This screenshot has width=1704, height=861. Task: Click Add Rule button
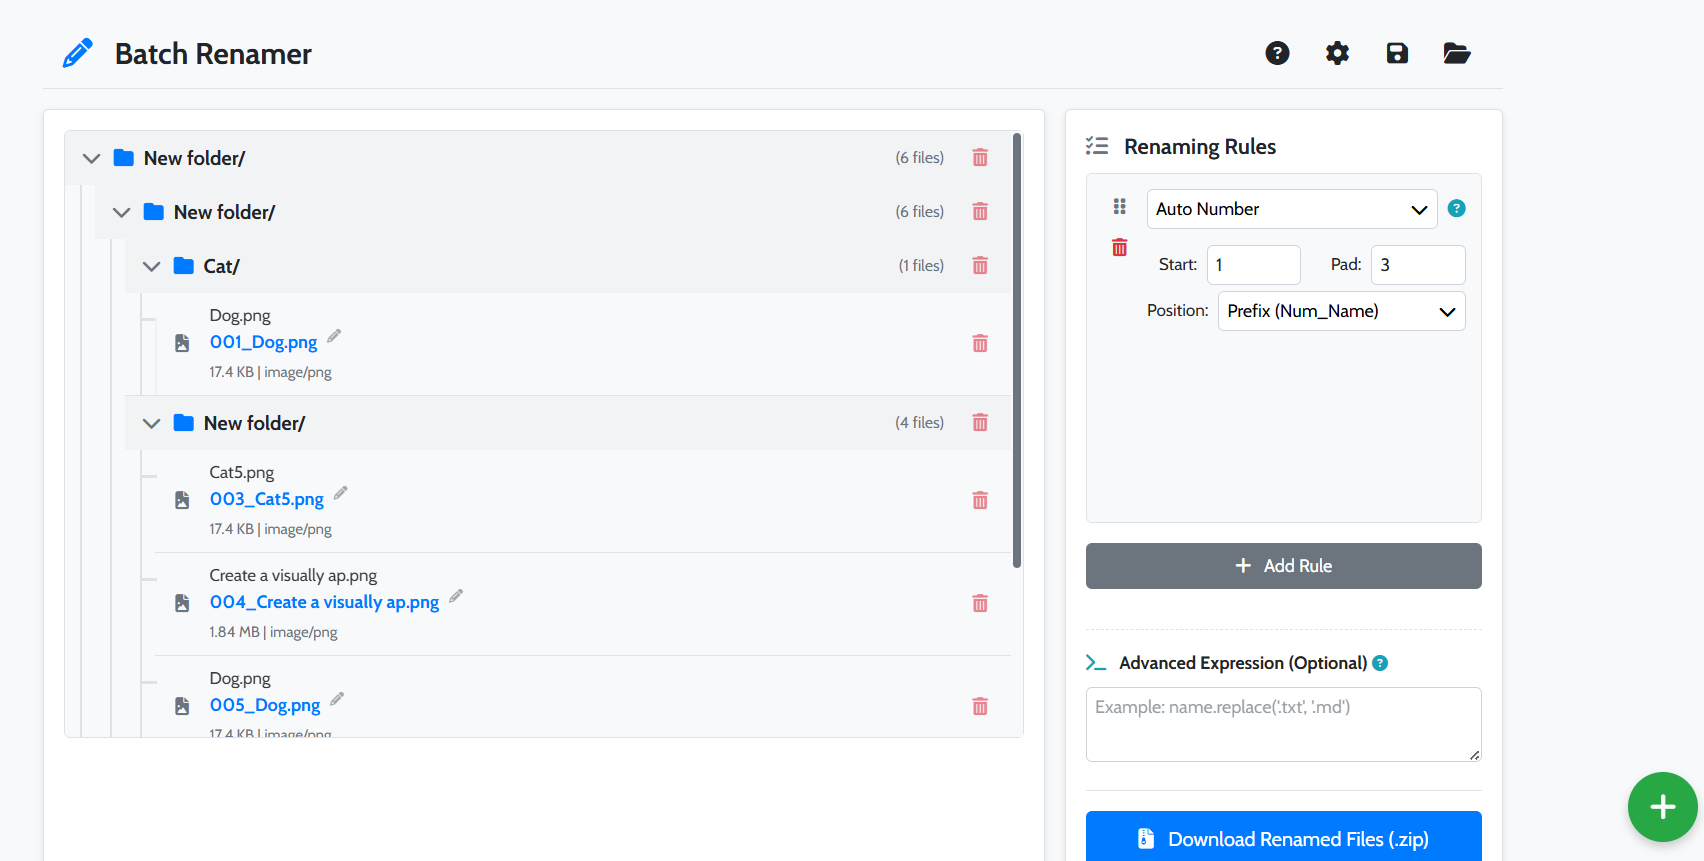coord(1284,566)
